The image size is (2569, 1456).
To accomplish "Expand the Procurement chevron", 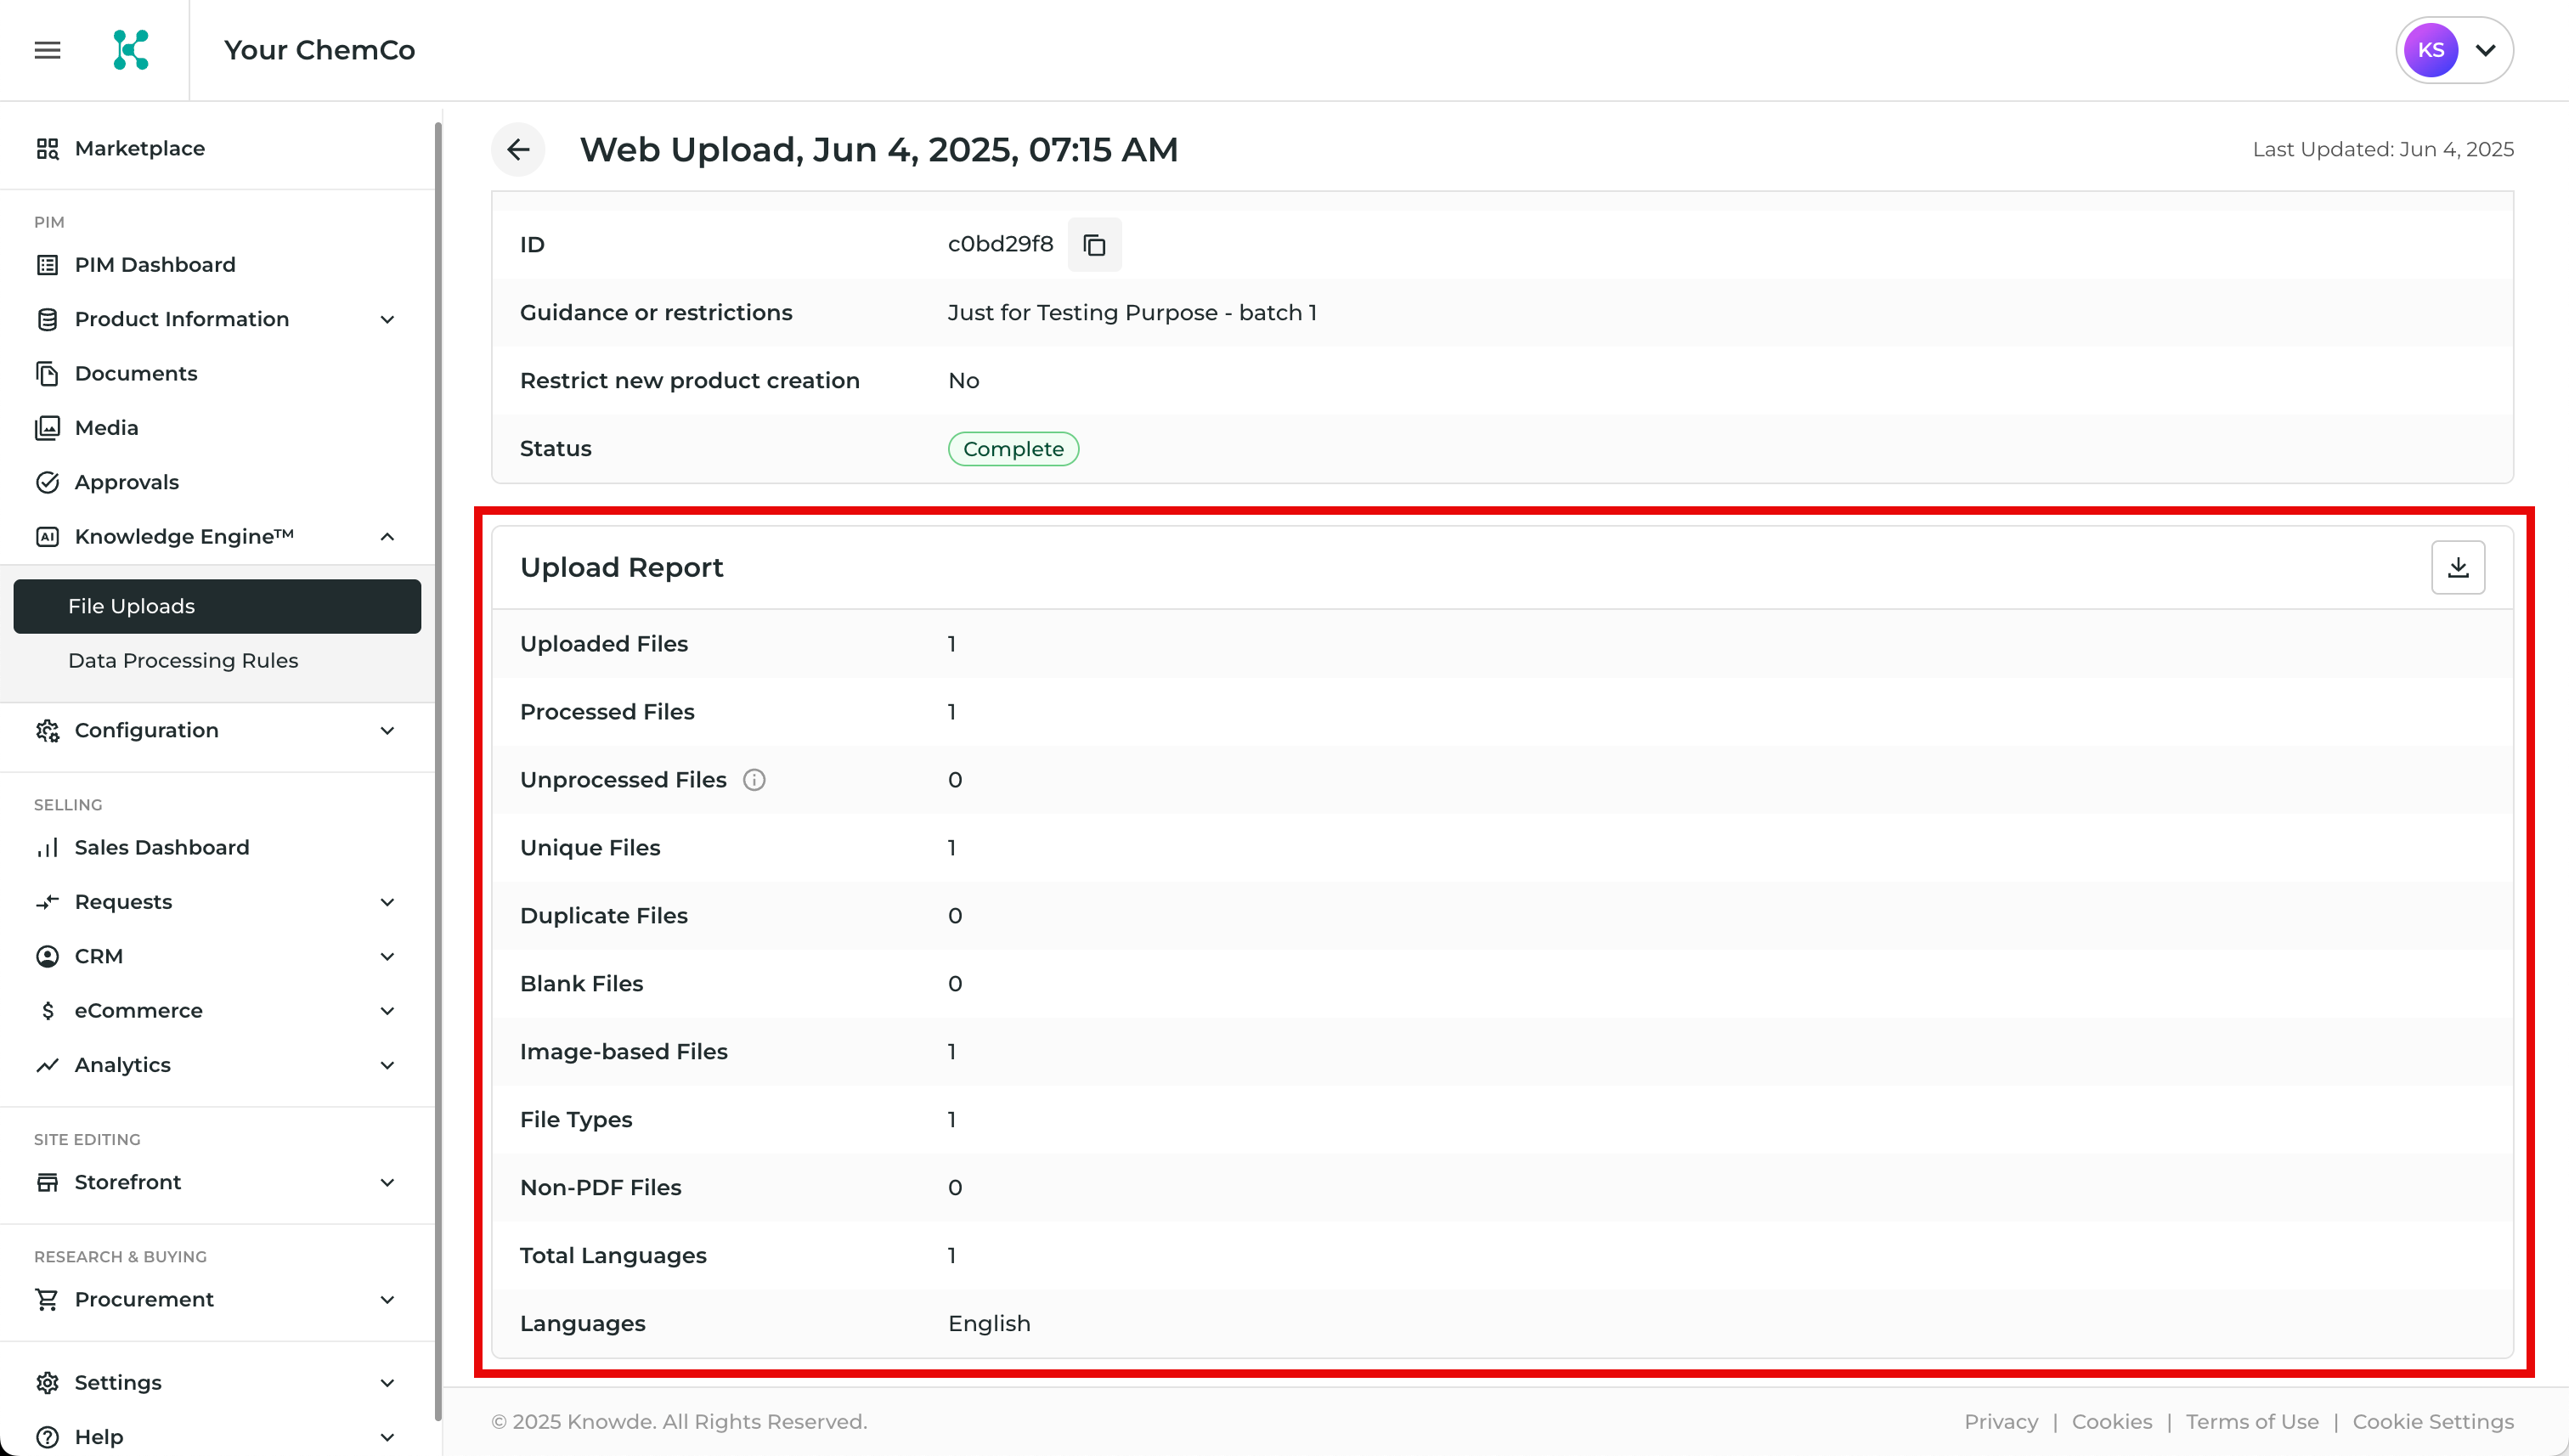I will click(387, 1299).
